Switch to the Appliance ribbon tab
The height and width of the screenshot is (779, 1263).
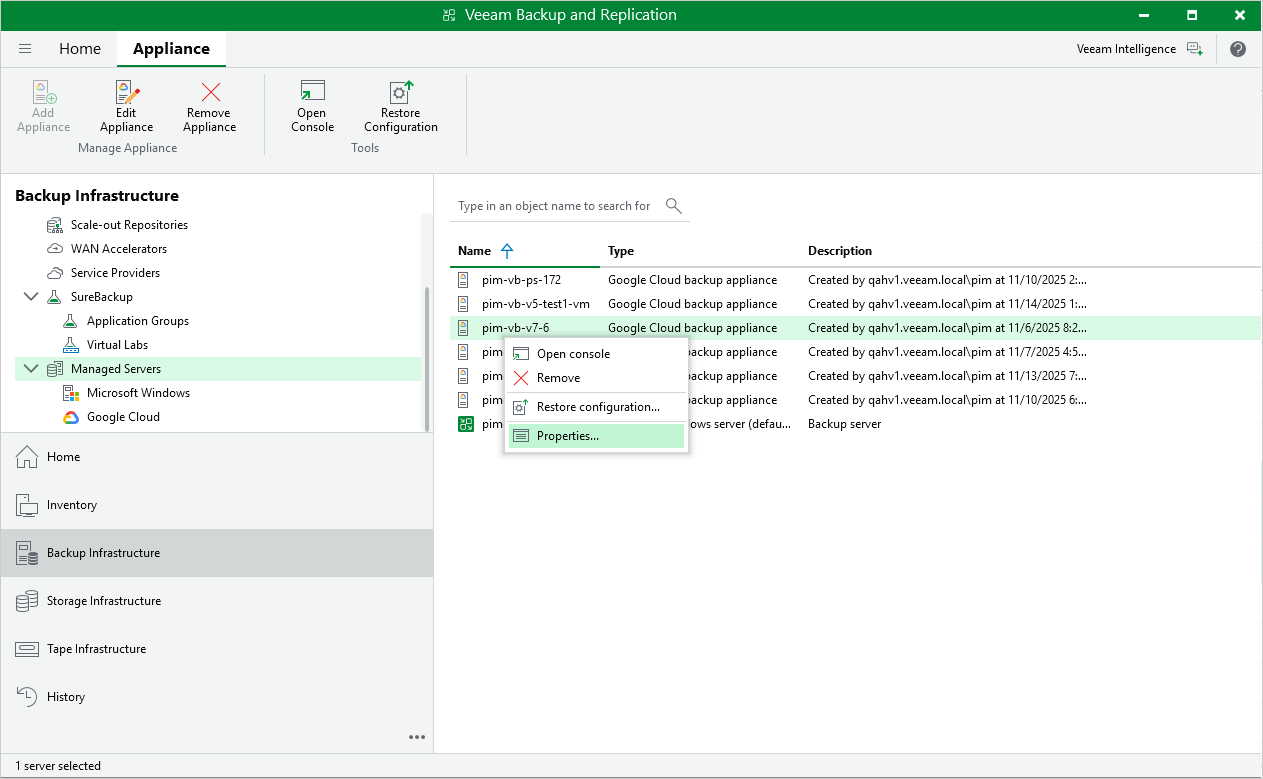tap(171, 49)
